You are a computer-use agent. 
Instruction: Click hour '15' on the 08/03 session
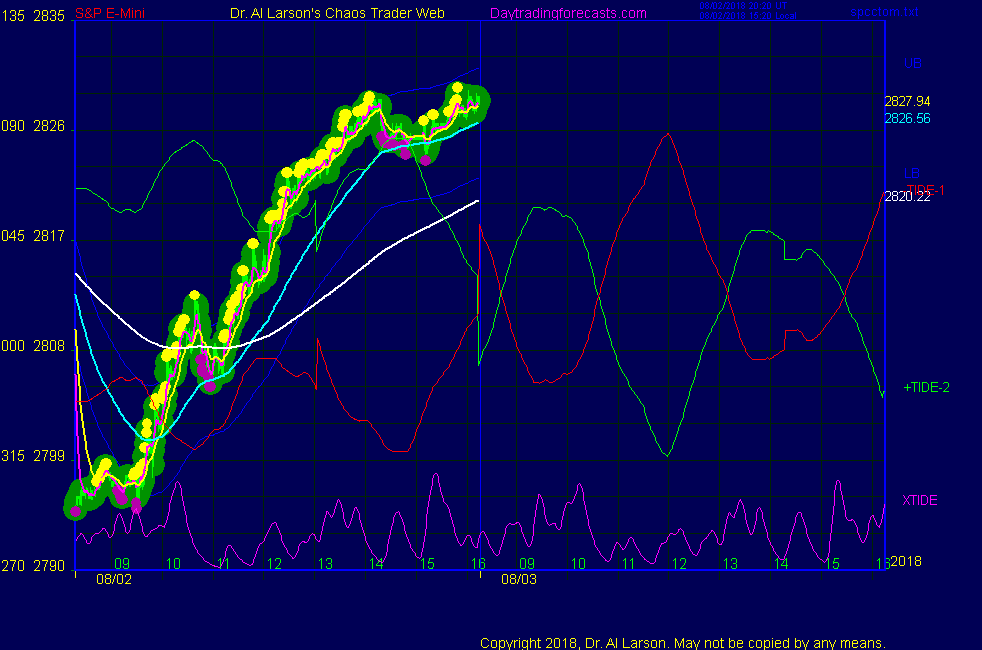832,564
